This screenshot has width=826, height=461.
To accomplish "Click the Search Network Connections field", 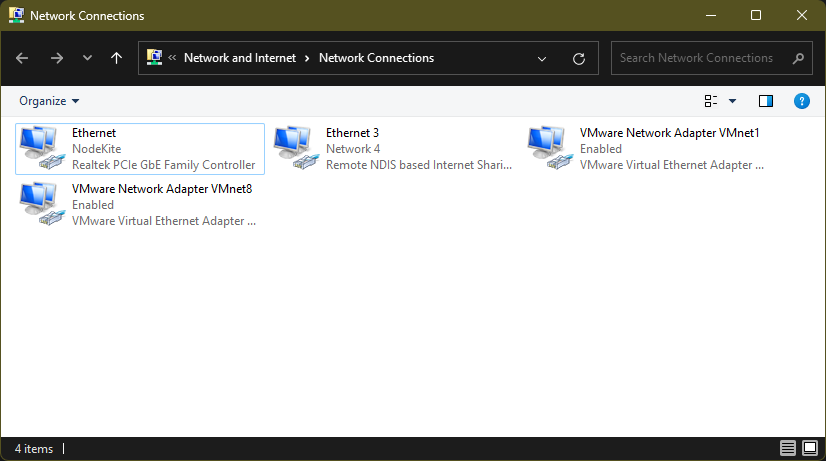I will tap(700, 58).
